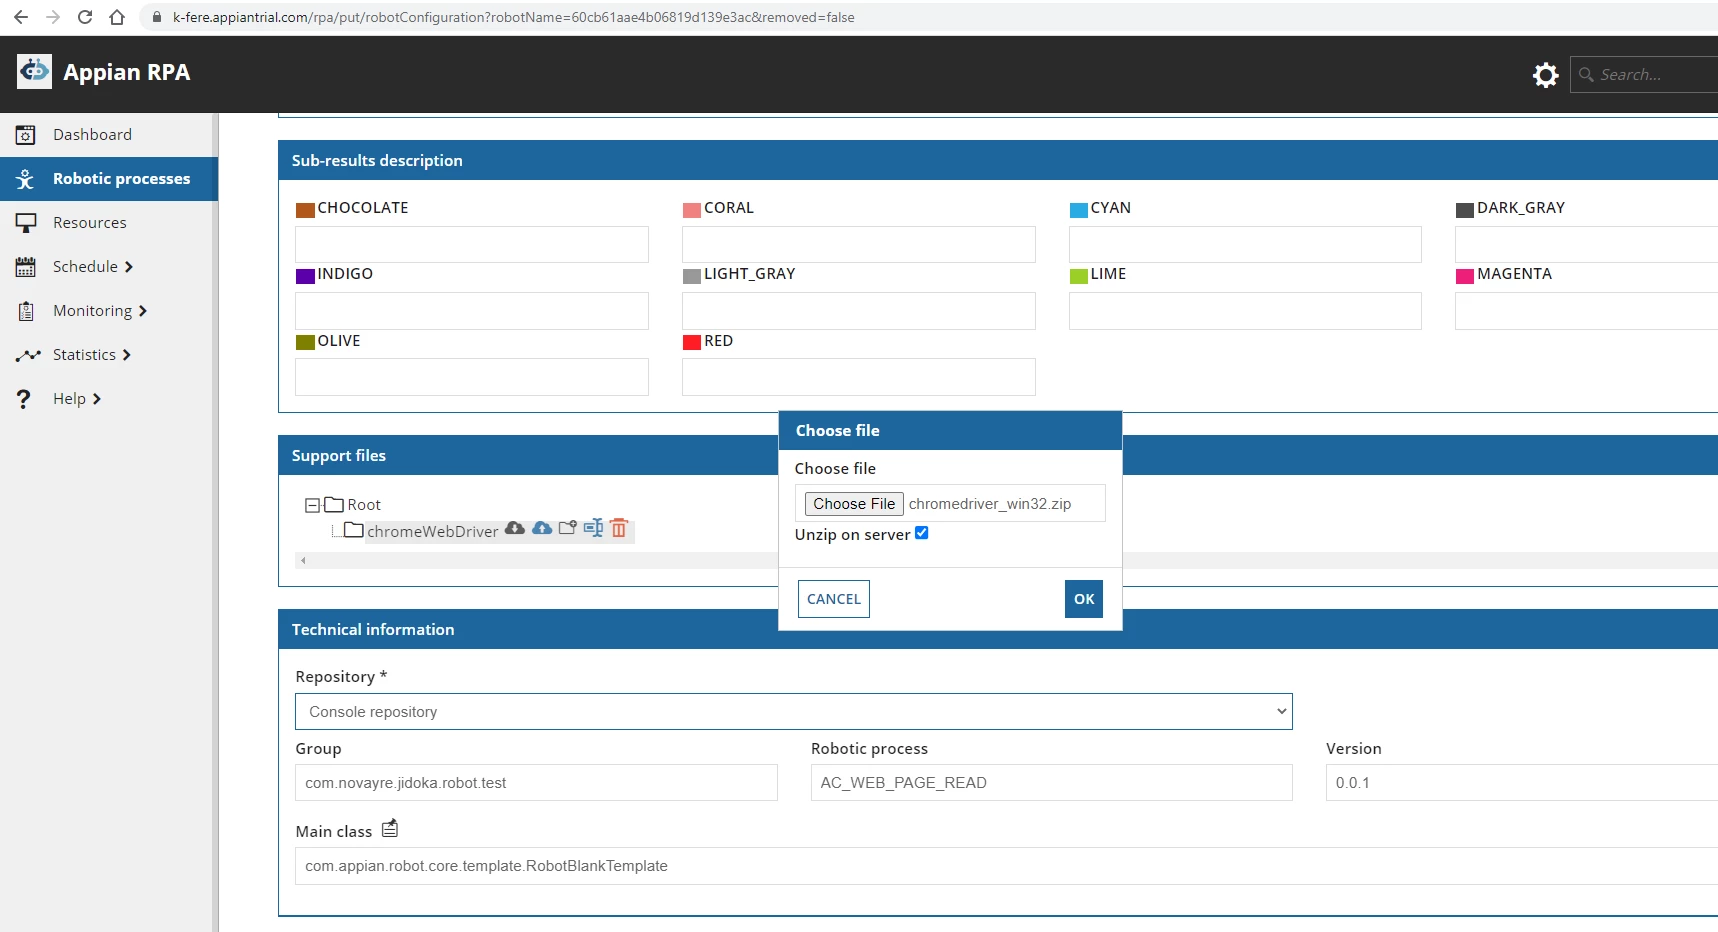Screen dimensions: 1718x932
Task: Click the CHOCOLATE color swatch
Action: (x=305, y=210)
